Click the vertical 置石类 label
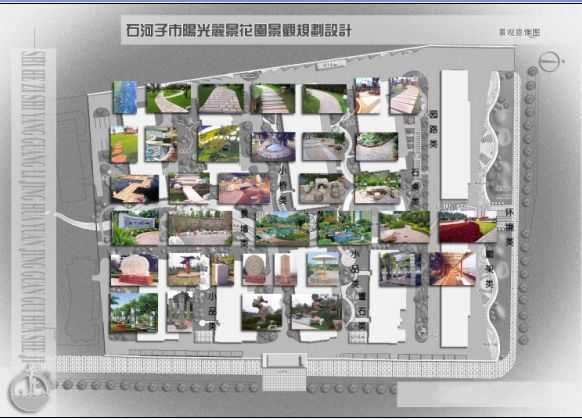 coord(362,311)
